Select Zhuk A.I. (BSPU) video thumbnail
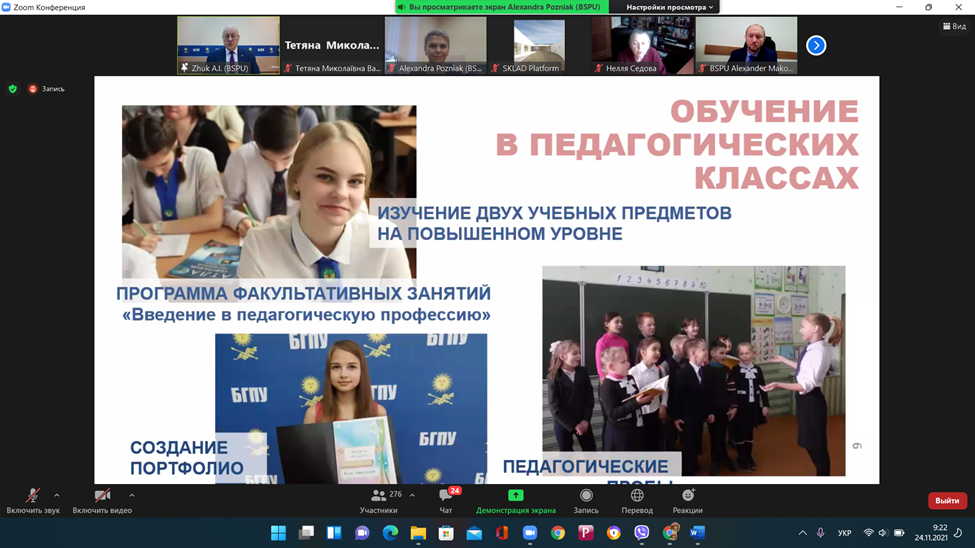Viewport: 975px width, 548px height. (x=228, y=45)
